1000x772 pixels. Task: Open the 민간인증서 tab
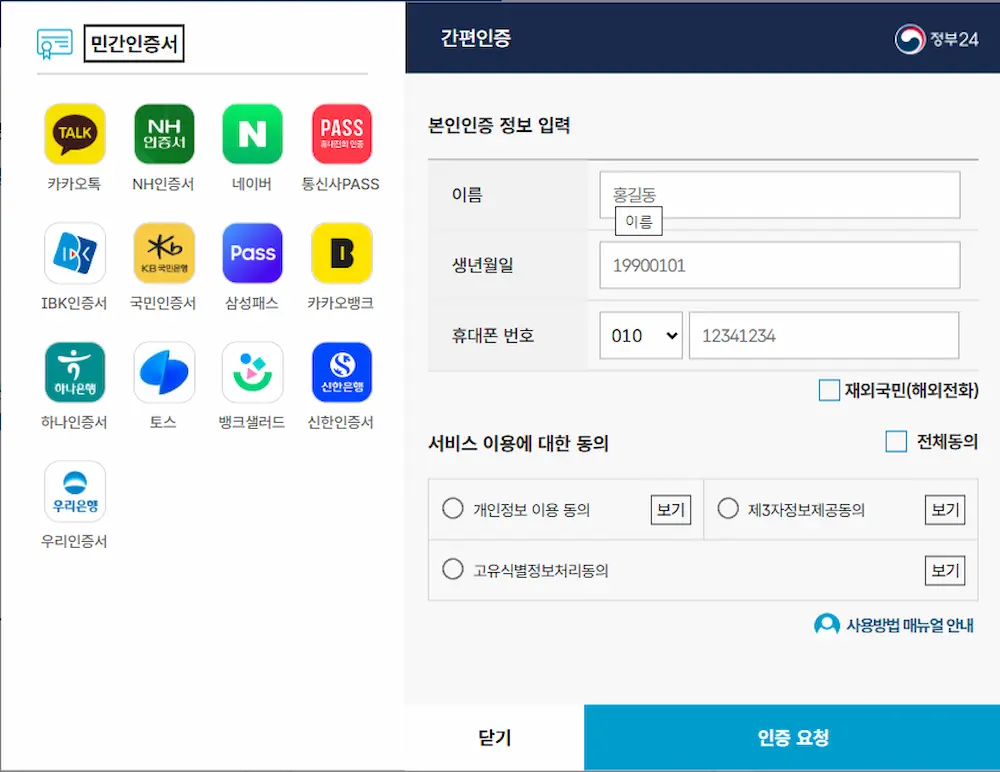pos(134,43)
